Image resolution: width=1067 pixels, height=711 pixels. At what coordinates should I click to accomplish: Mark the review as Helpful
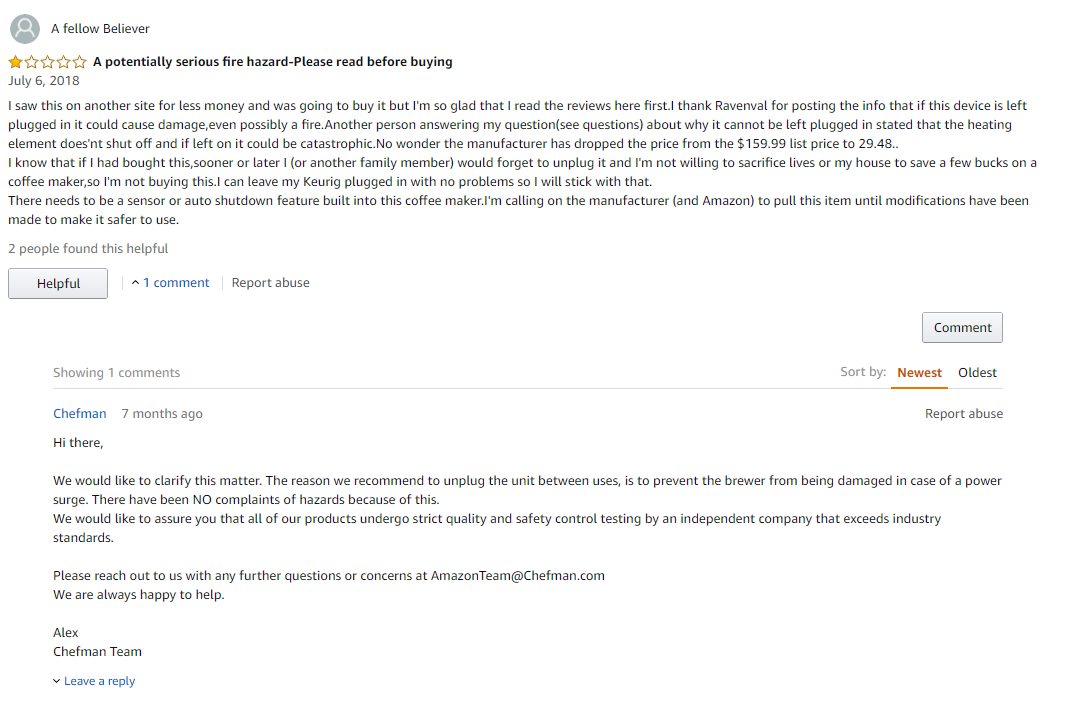(58, 284)
